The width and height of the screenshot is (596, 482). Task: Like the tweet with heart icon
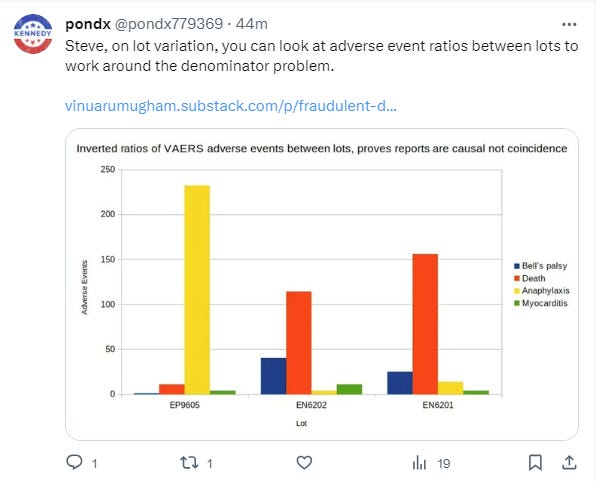[304, 463]
